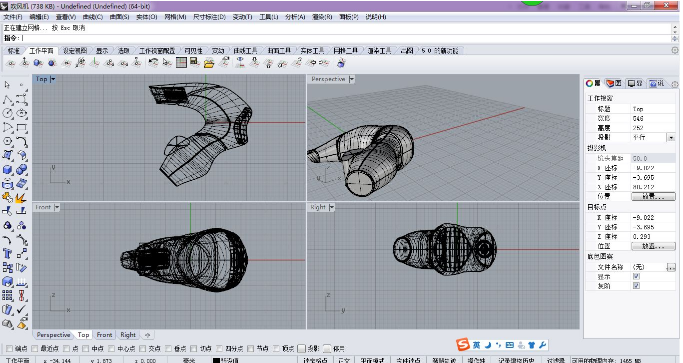Select the solid box tool
The width and height of the screenshot is (683, 363).
7,170
